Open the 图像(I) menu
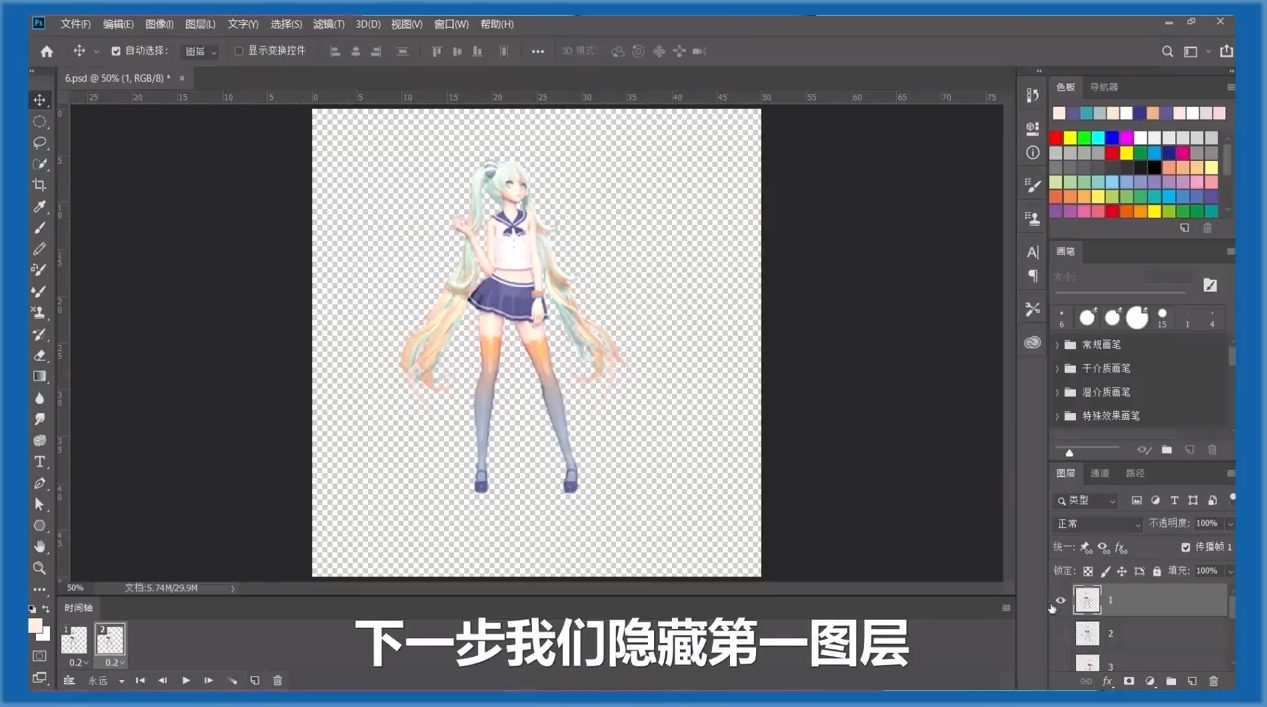1267x707 pixels. point(159,24)
